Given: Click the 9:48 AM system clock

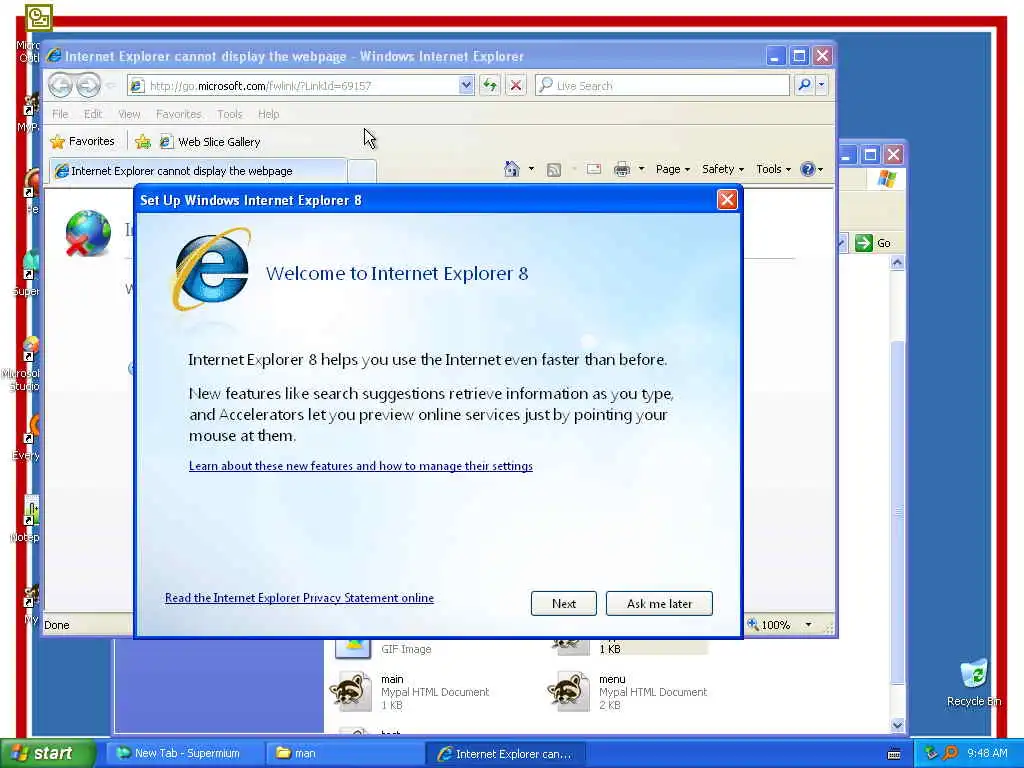Looking at the screenshot, I should [x=987, y=753].
